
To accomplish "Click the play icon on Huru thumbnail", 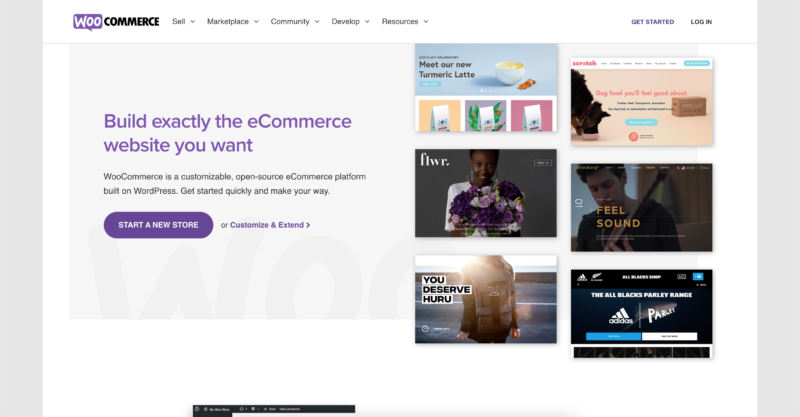I will (425, 329).
